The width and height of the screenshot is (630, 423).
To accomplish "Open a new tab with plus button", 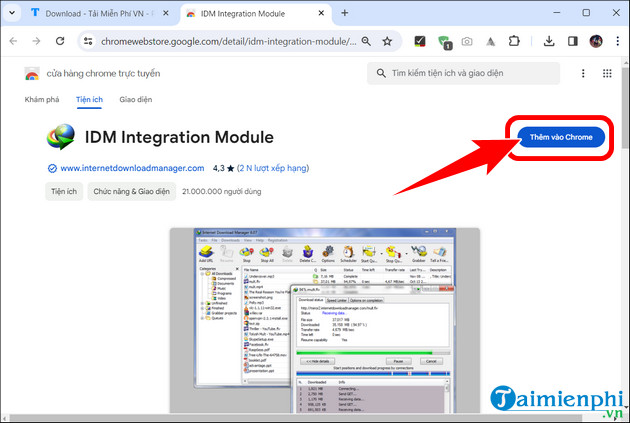I will pyautogui.click(x=344, y=13).
